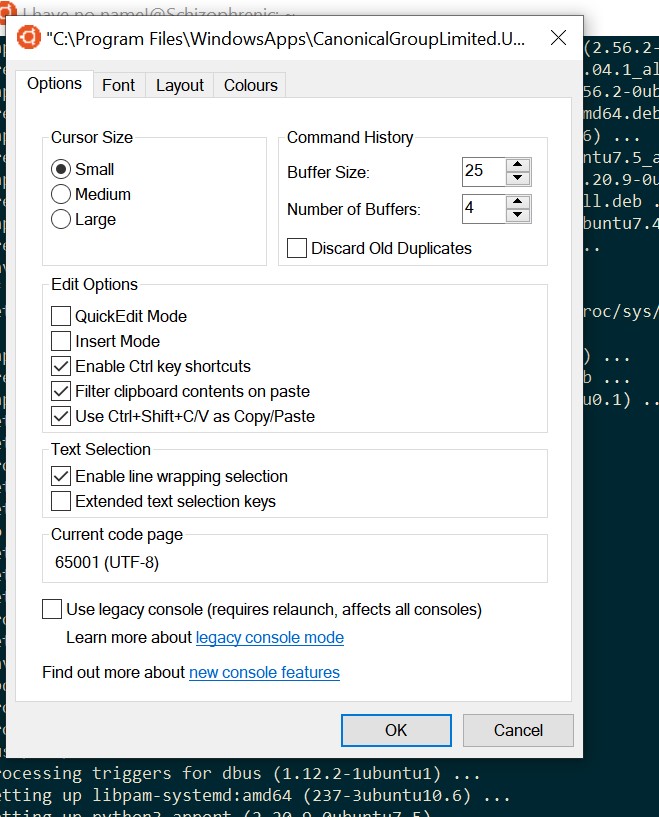Image resolution: width=659 pixels, height=817 pixels.
Task: Select the Small cursor size radio button
Action: coord(61,169)
